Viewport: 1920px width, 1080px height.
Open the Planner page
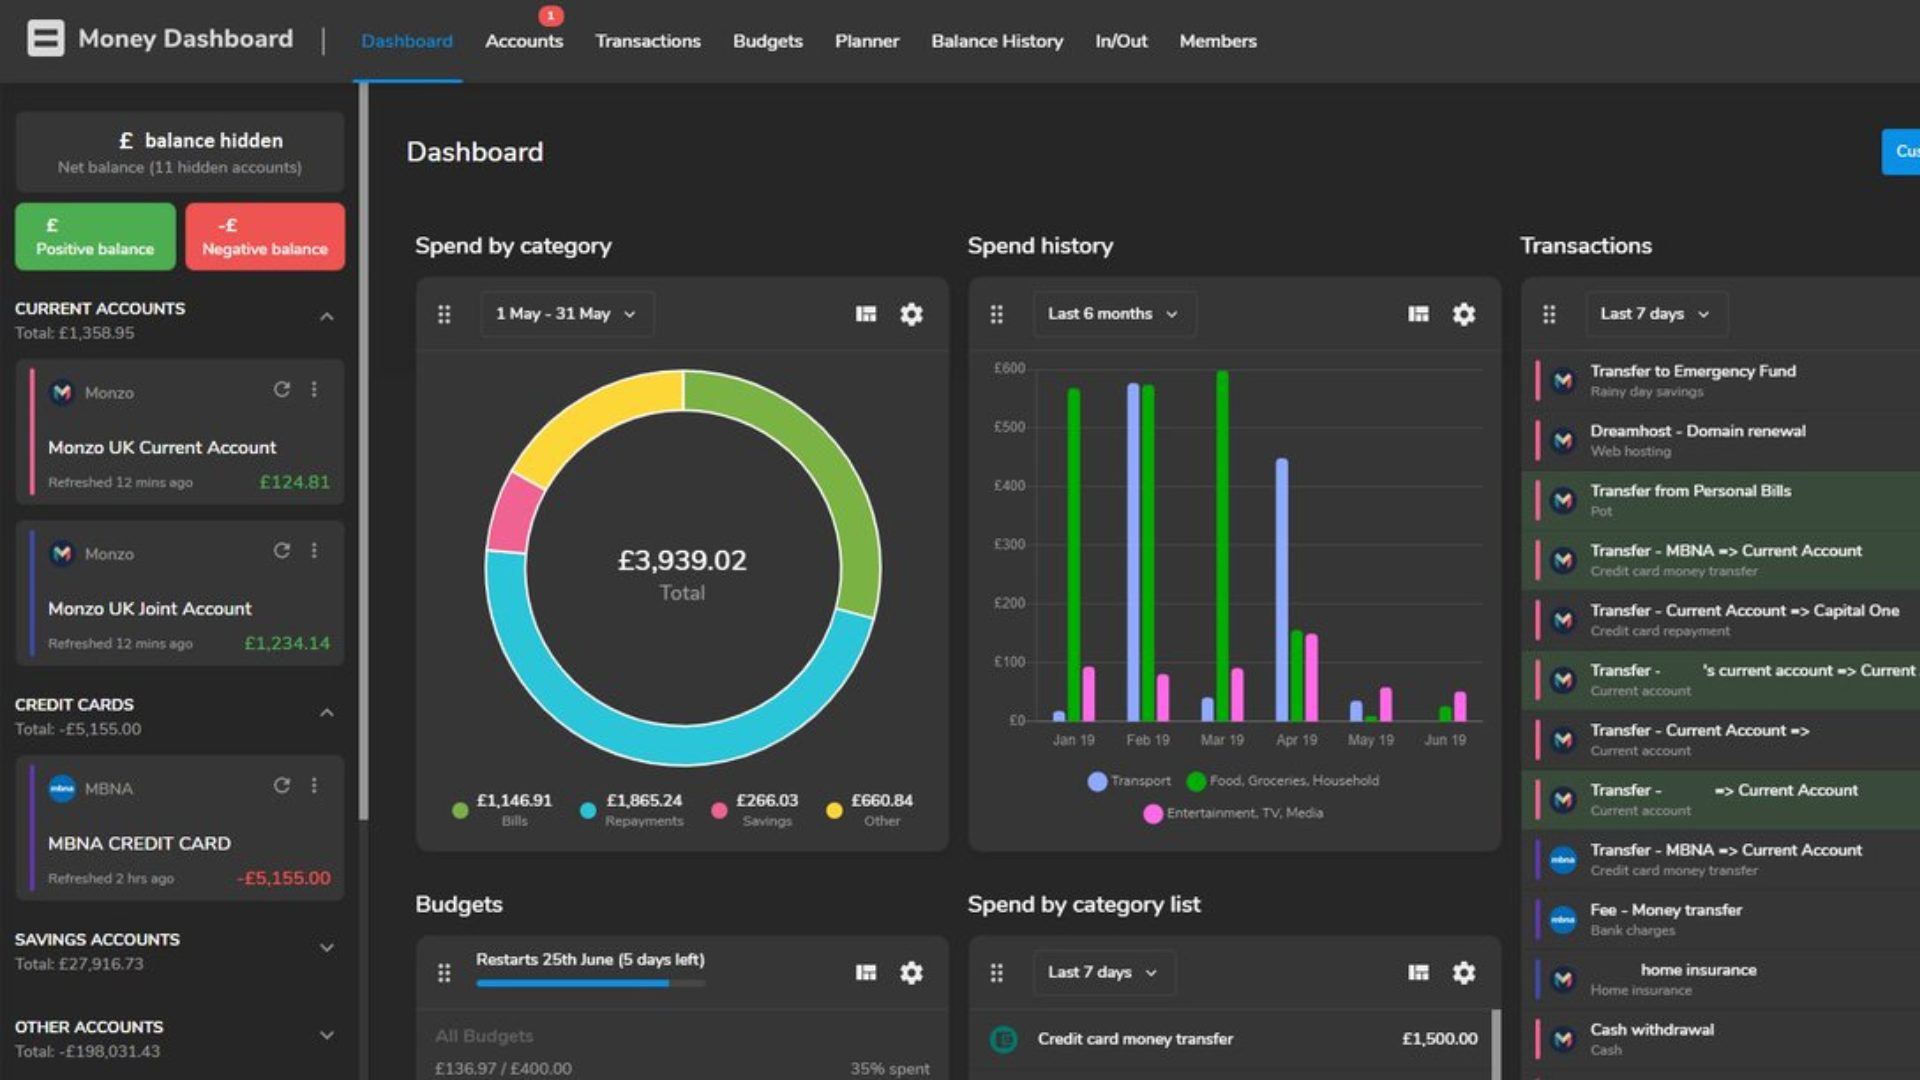[x=866, y=41]
